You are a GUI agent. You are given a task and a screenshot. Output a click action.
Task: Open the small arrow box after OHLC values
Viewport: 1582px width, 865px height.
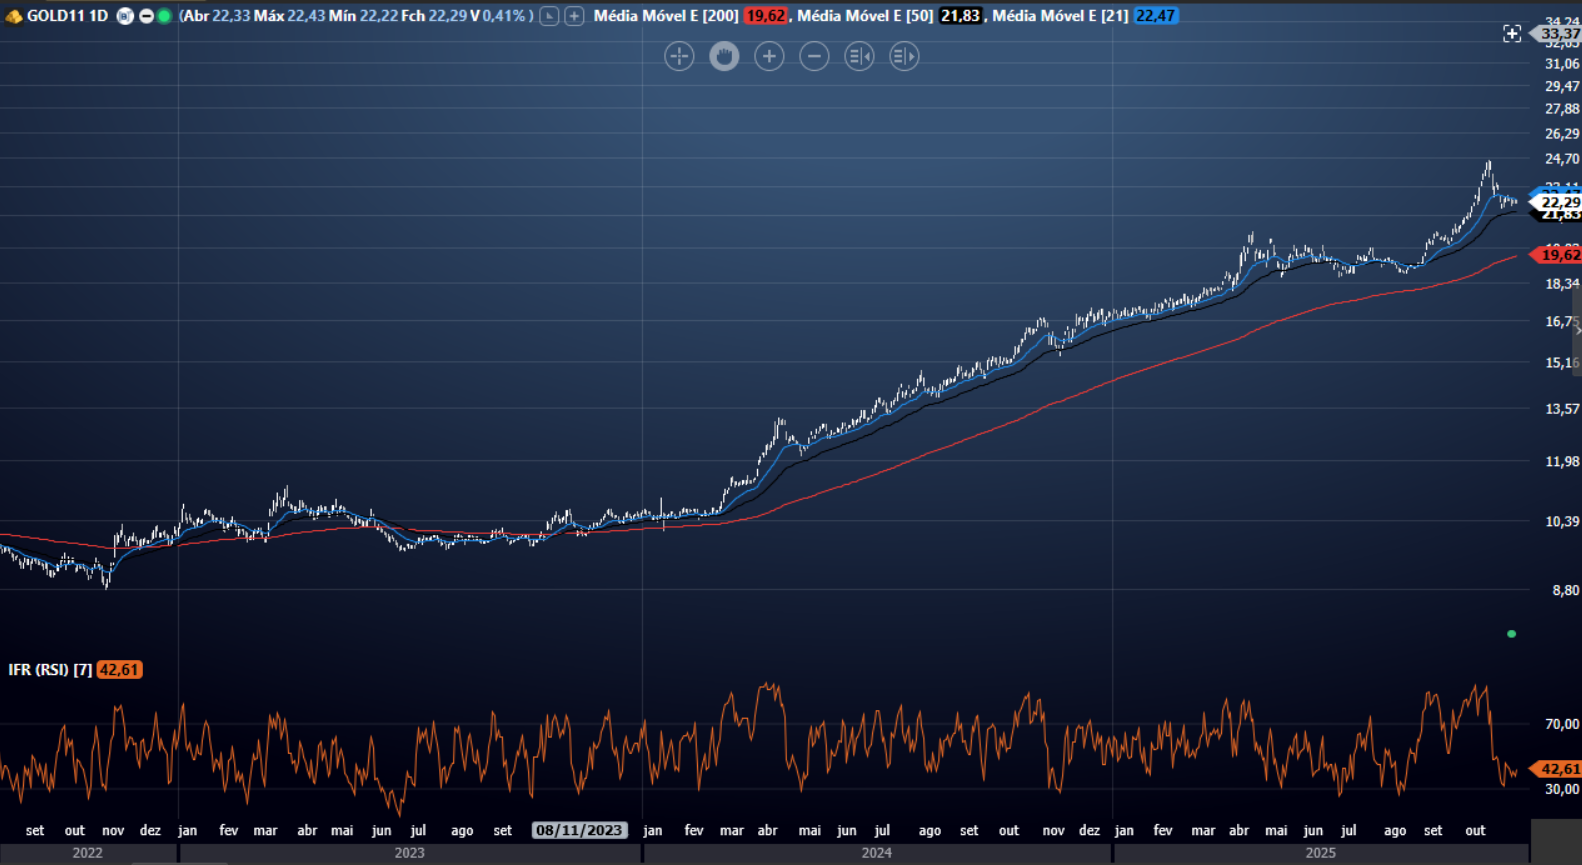549,16
